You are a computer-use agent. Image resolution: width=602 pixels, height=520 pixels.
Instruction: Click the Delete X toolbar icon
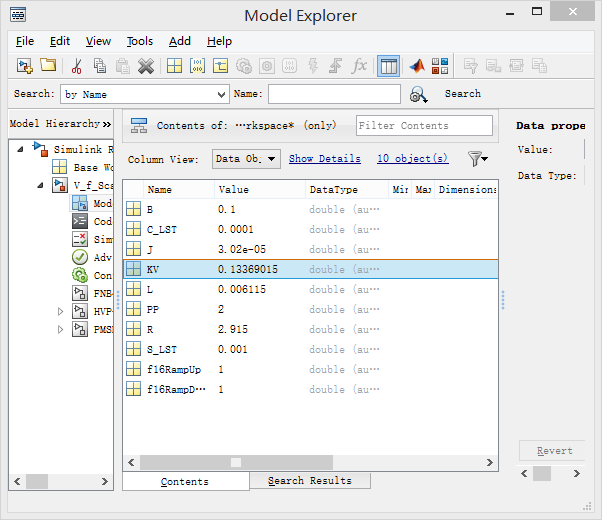[x=146, y=66]
